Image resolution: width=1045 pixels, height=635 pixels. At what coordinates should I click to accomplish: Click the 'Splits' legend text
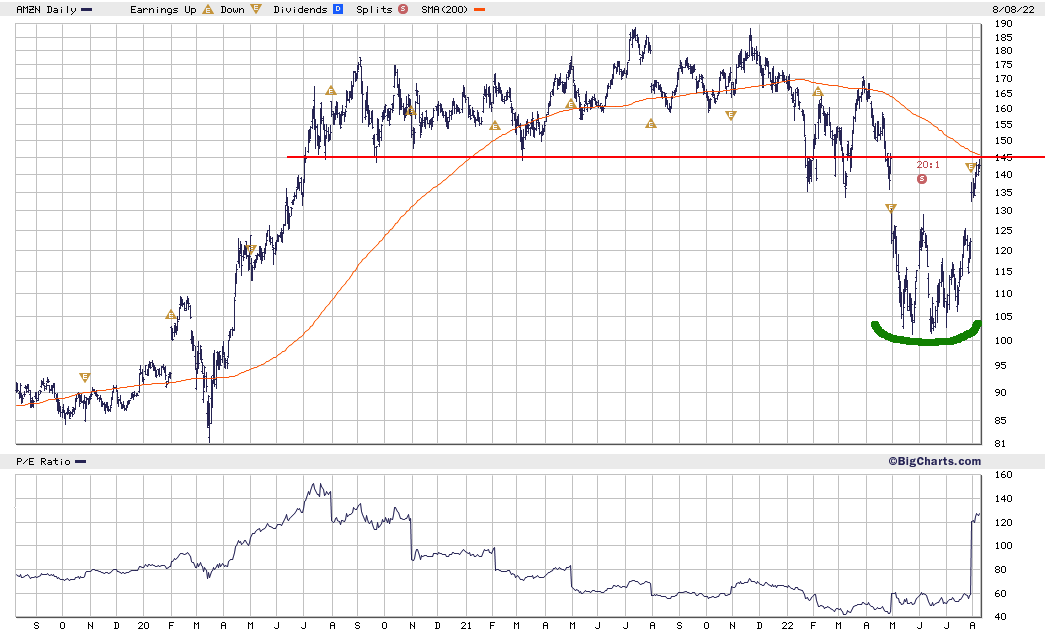click(375, 9)
